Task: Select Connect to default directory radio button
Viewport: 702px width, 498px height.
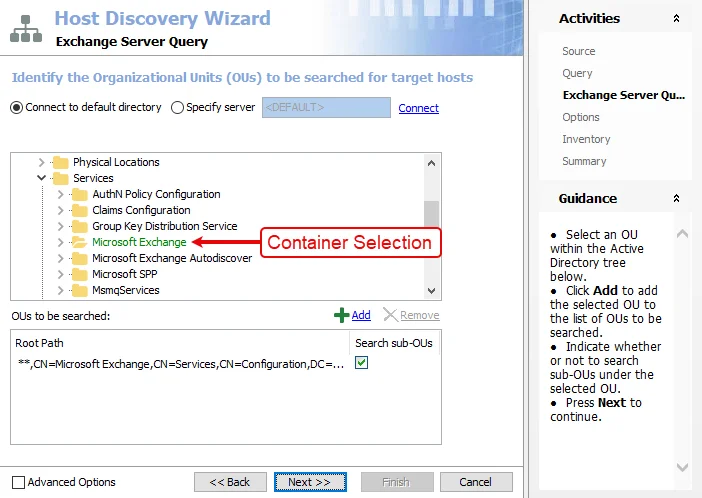Action: click(17, 107)
